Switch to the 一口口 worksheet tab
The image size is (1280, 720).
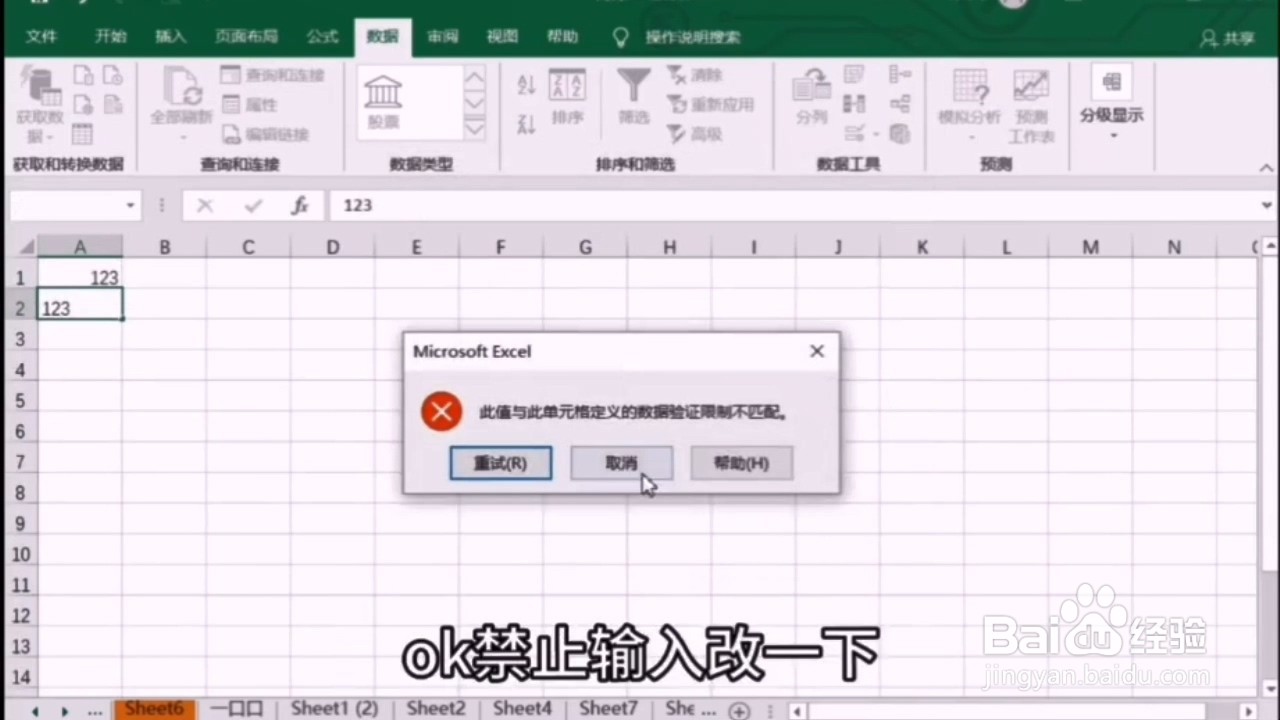pos(236,708)
